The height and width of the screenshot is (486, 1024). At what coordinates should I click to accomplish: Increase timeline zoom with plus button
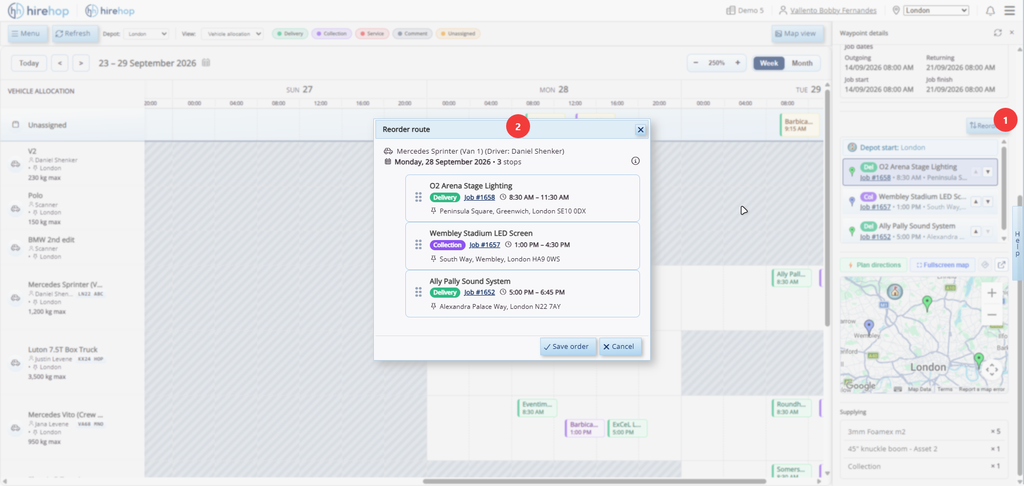click(x=737, y=63)
